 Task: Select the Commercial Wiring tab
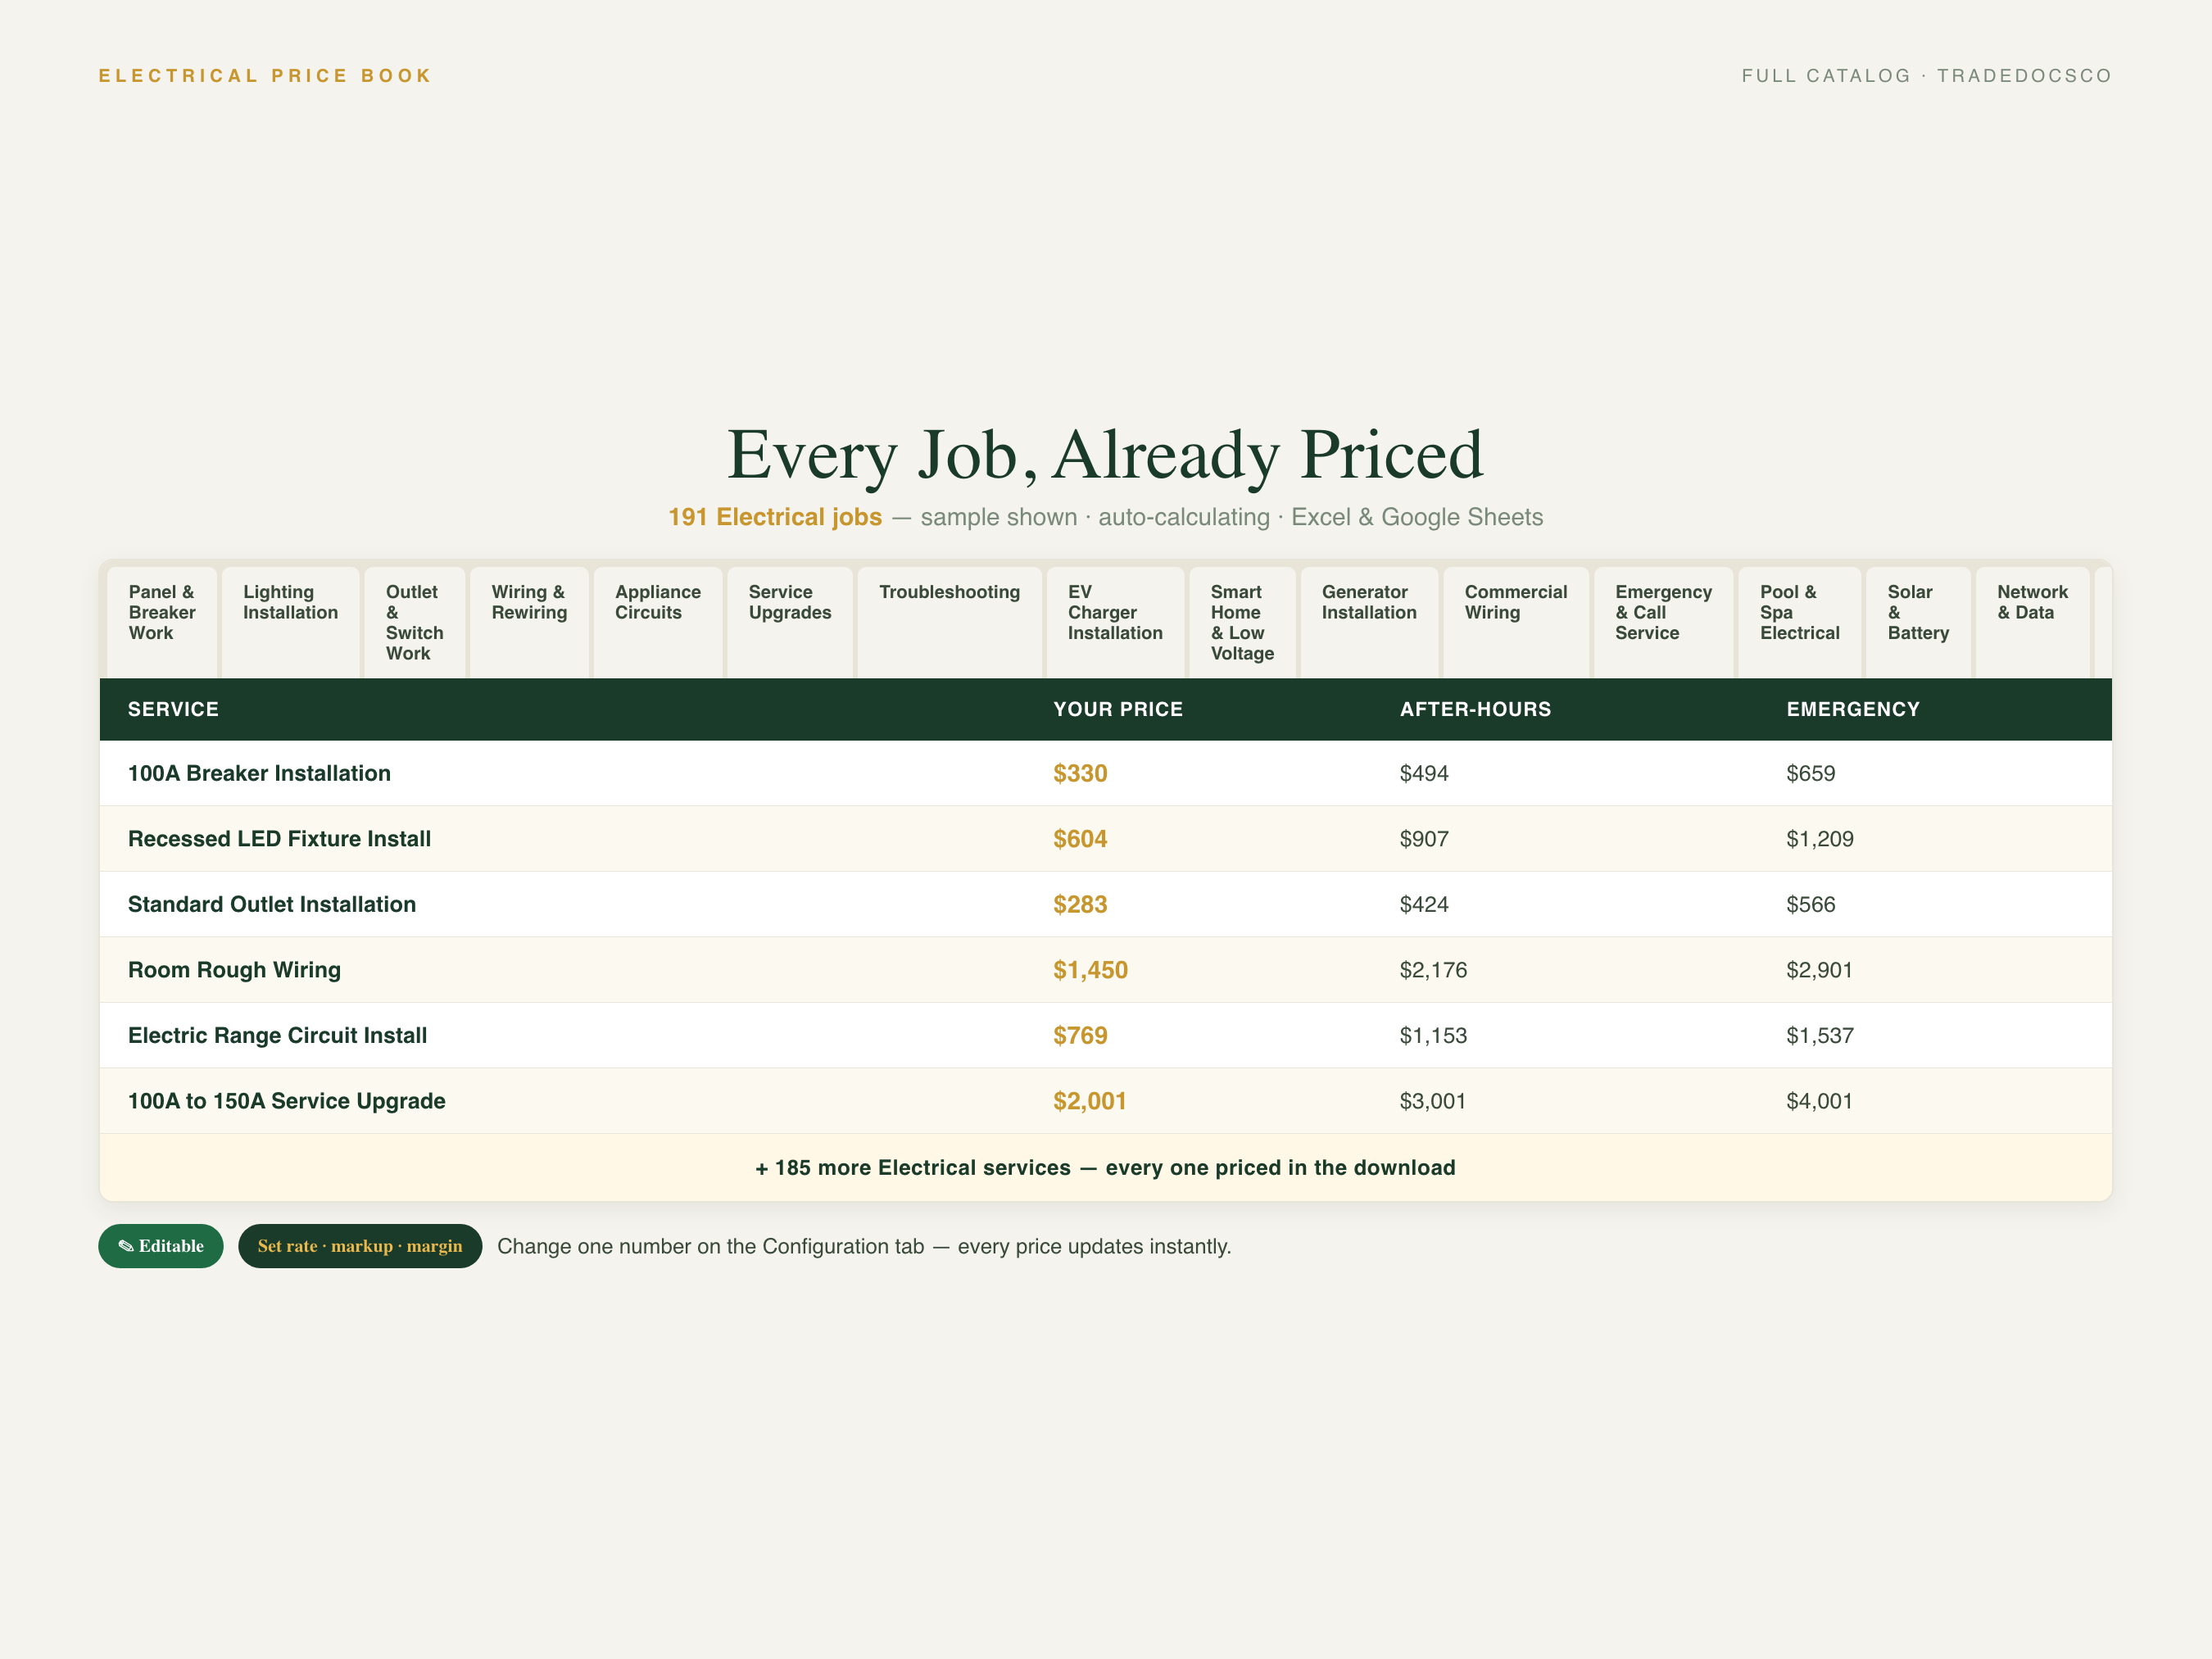(x=1516, y=622)
